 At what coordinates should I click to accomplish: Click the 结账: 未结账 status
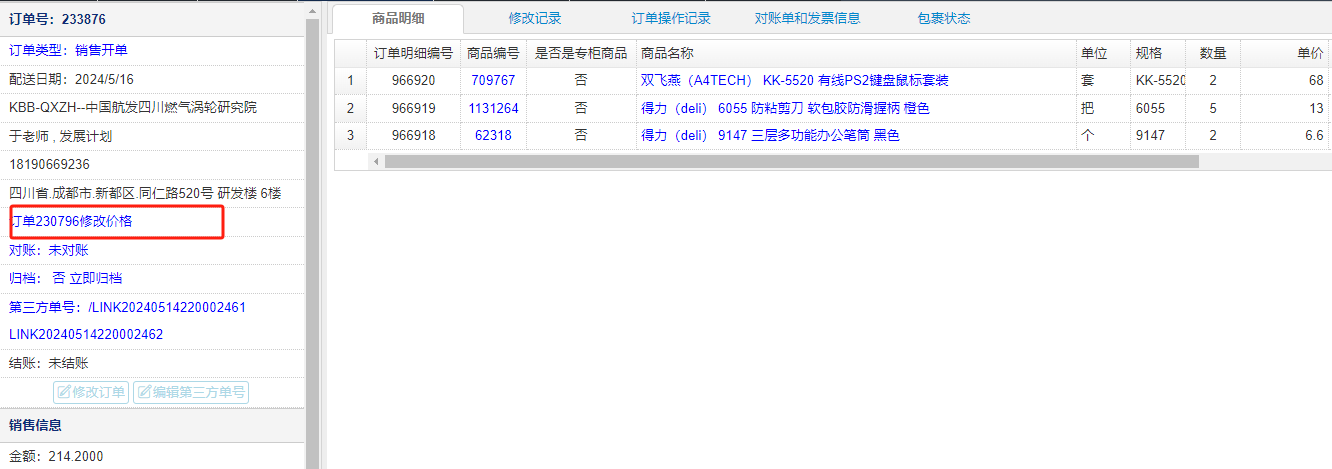click(49, 363)
